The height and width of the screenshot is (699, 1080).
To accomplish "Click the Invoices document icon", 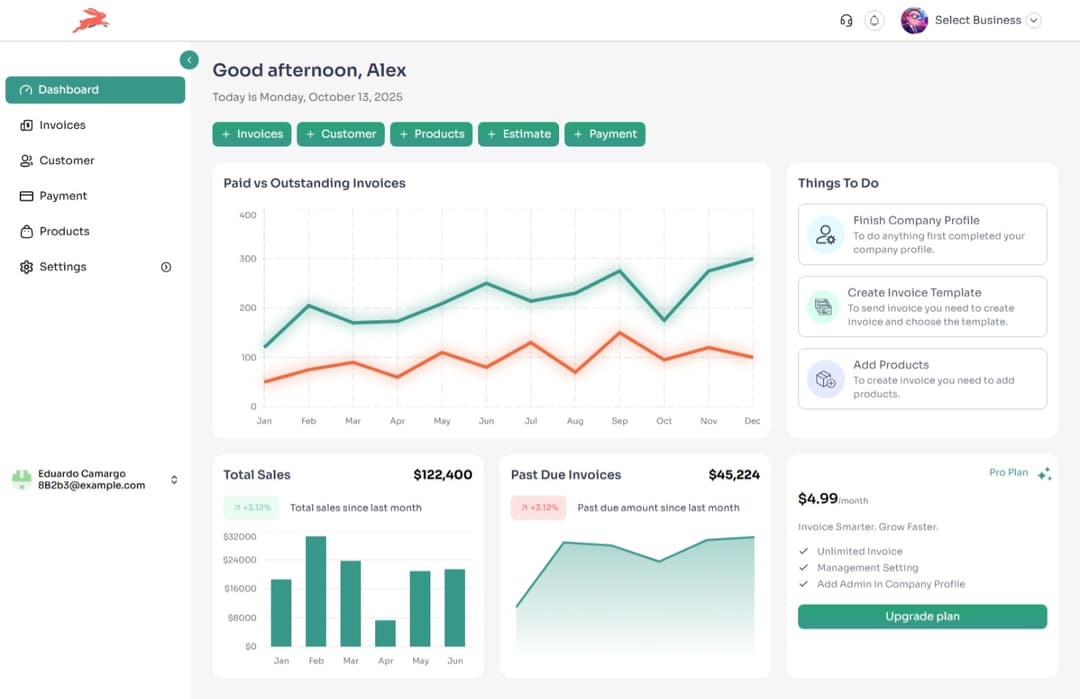I will coord(26,125).
